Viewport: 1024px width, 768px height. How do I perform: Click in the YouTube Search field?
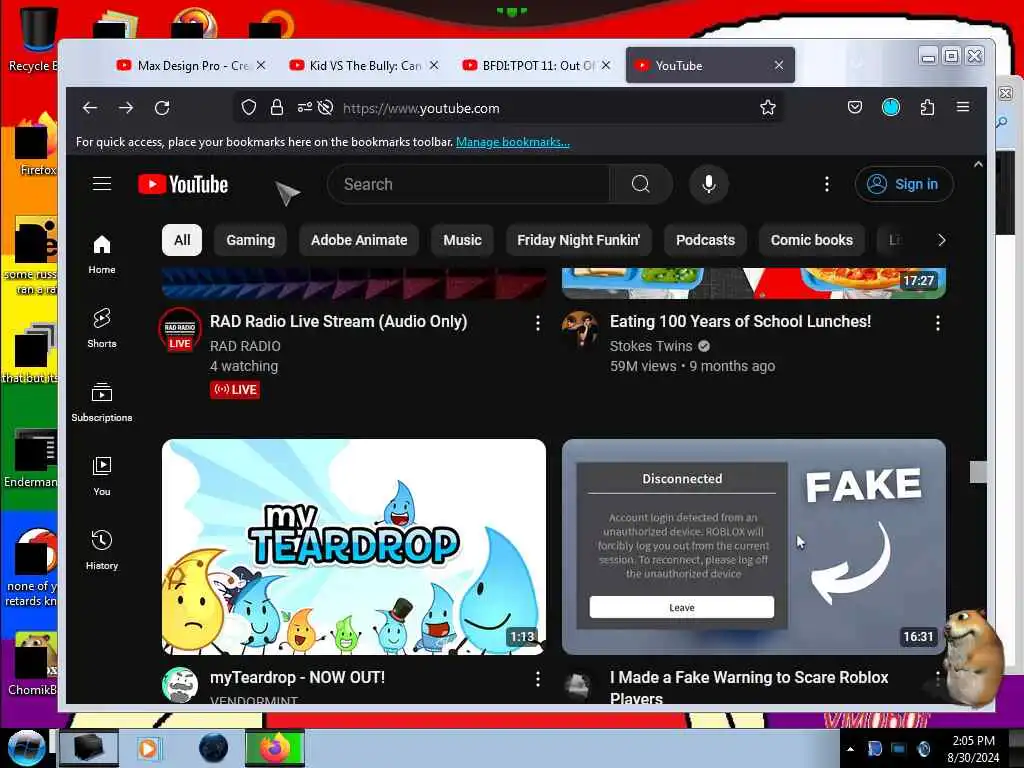pyautogui.click(x=469, y=185)
